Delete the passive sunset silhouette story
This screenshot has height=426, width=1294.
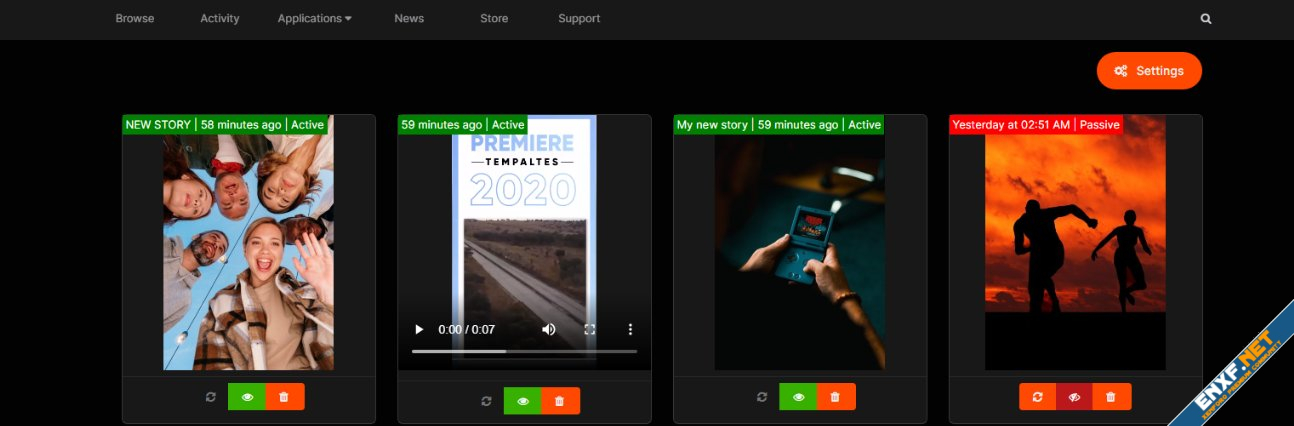pos(1112,397)
